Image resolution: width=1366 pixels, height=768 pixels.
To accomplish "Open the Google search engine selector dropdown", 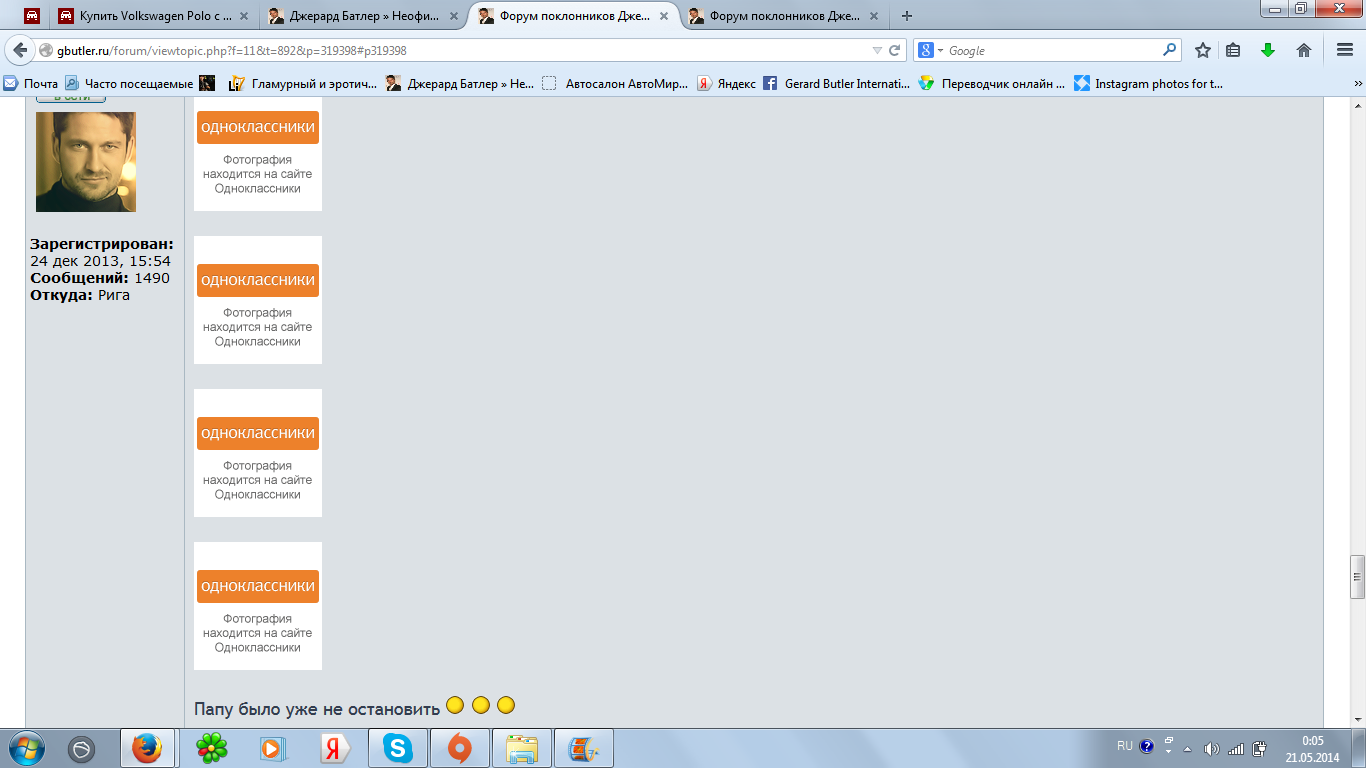I will pyautogui.click(x=931, y=50).
